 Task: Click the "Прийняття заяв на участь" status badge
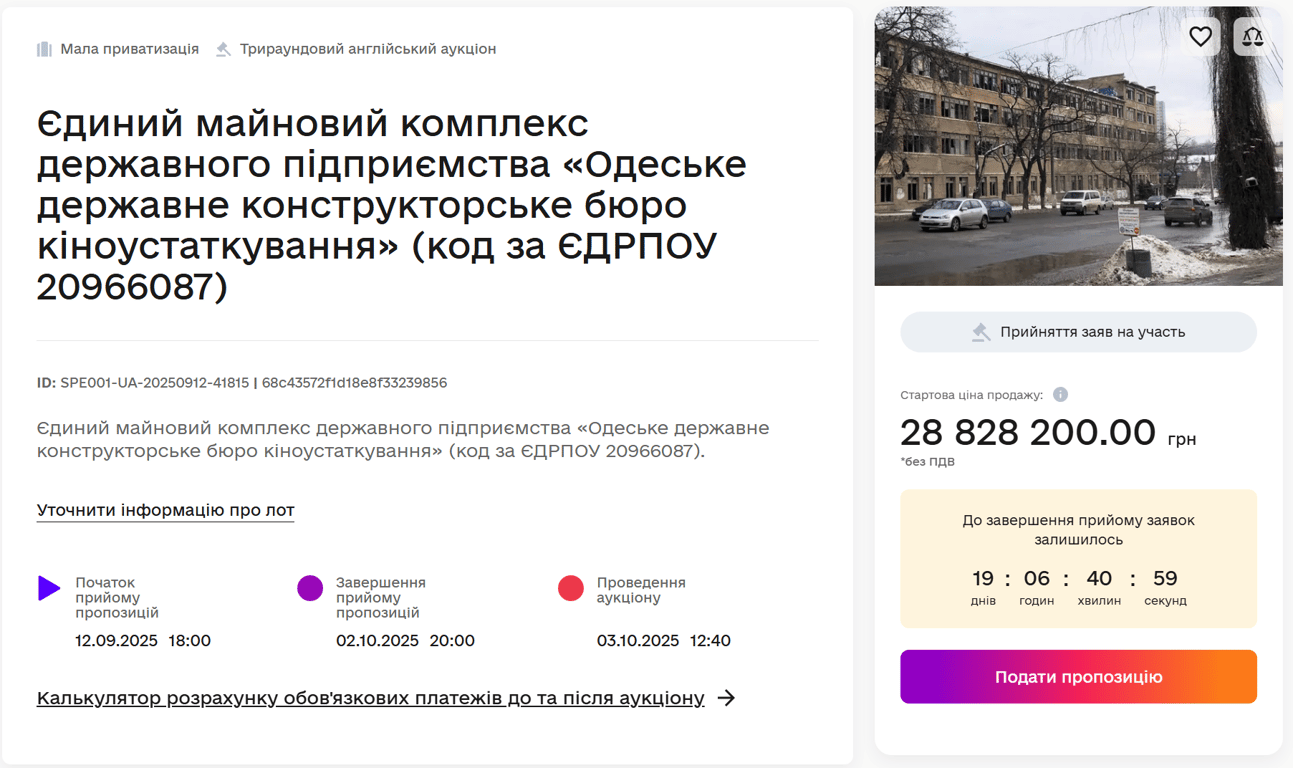coord(1078,331)
